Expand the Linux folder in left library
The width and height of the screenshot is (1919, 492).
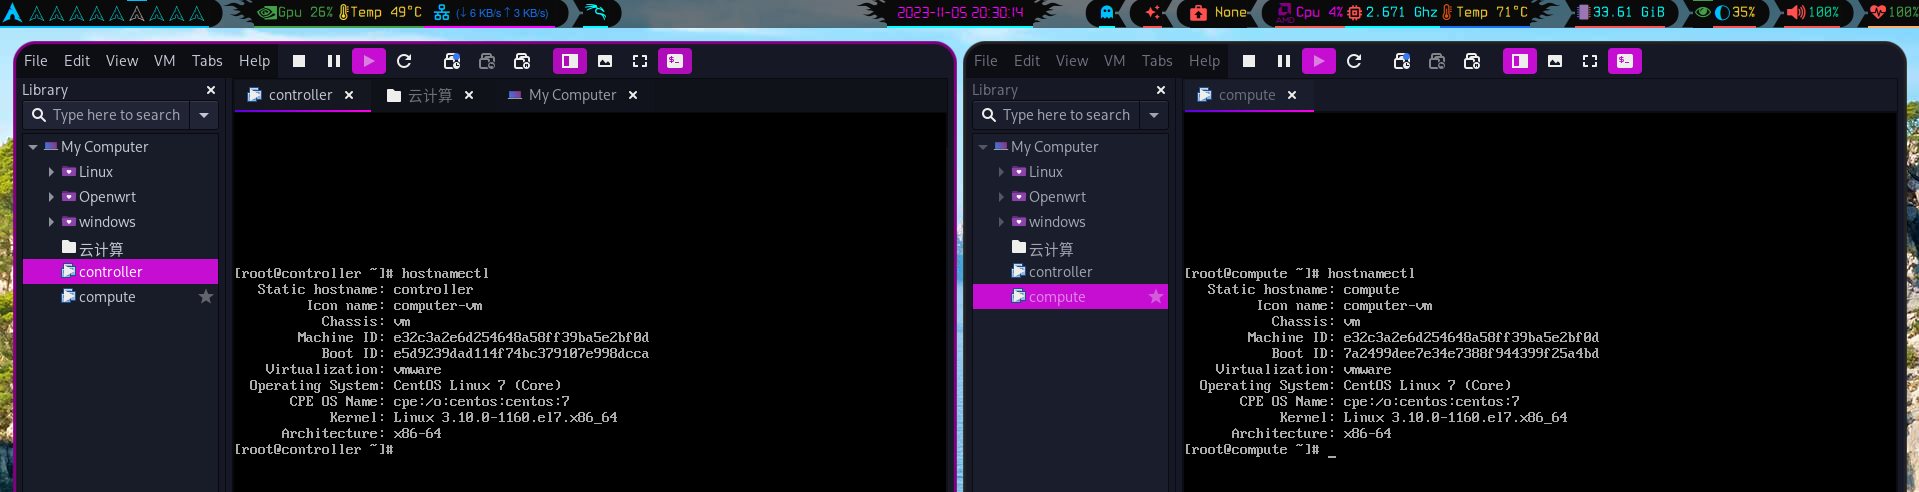click(51, 172)
